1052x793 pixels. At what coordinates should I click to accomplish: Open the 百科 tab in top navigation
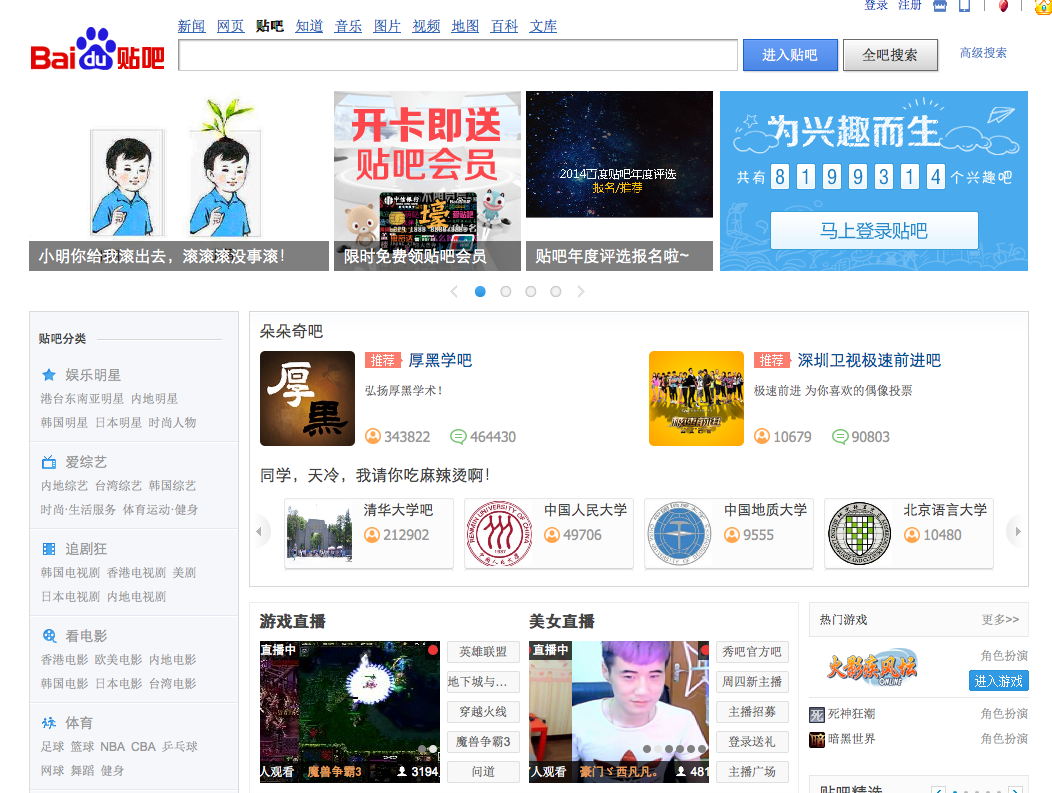pyautogui.click(x=504, y=26)
